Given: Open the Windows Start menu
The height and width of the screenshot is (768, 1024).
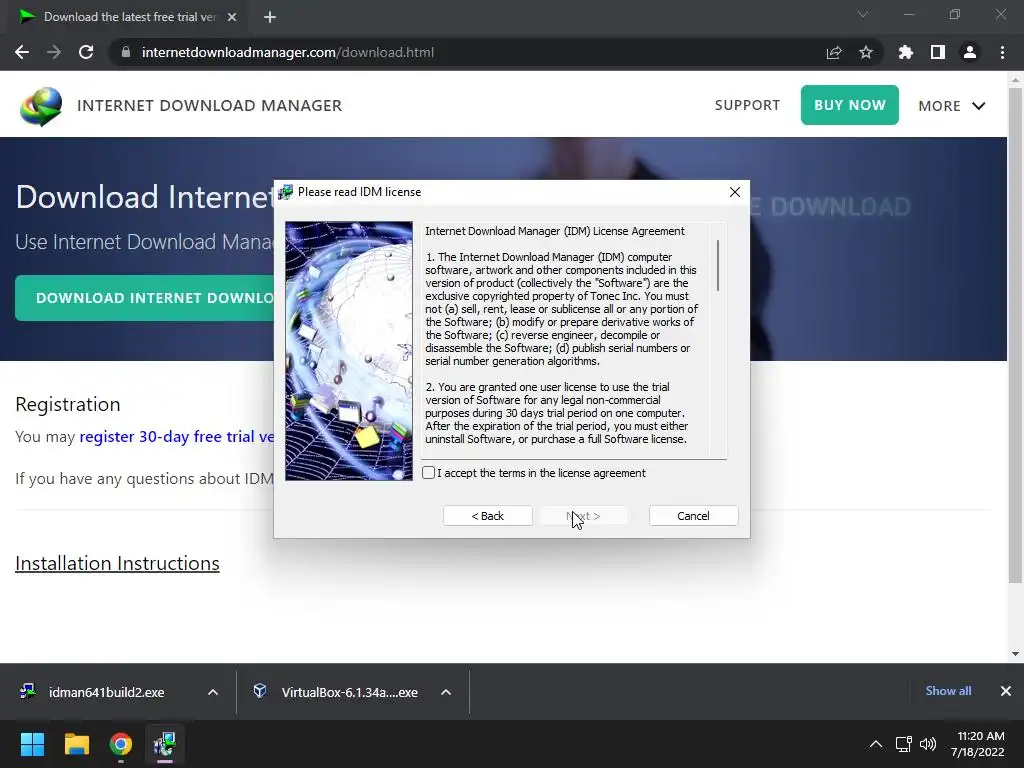Looking at the screenshot, I should point(32,744).
